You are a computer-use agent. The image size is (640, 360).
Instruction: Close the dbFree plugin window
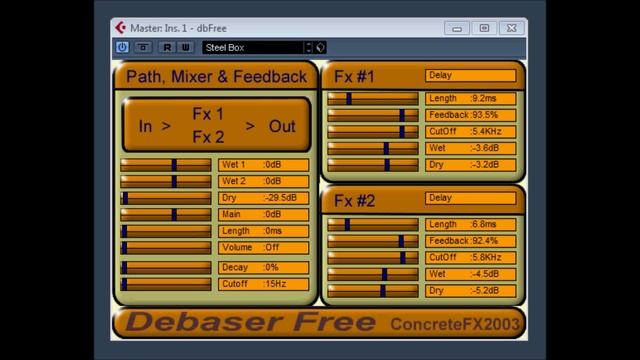coord(511,28)
